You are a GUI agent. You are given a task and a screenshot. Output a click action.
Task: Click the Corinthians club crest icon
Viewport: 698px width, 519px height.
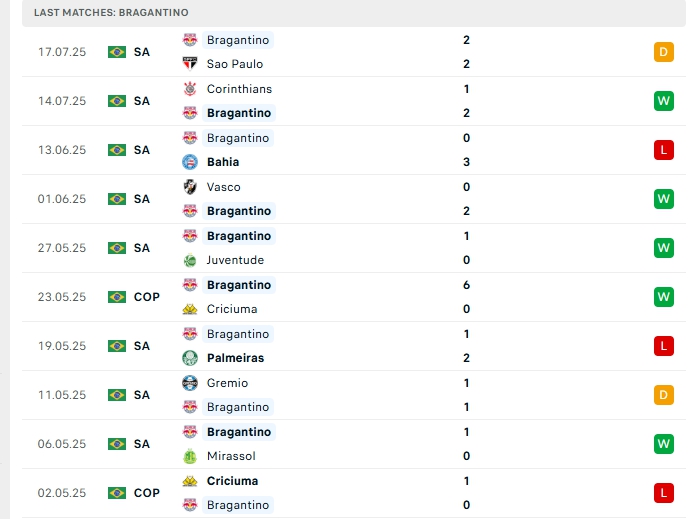pos(190,89)
